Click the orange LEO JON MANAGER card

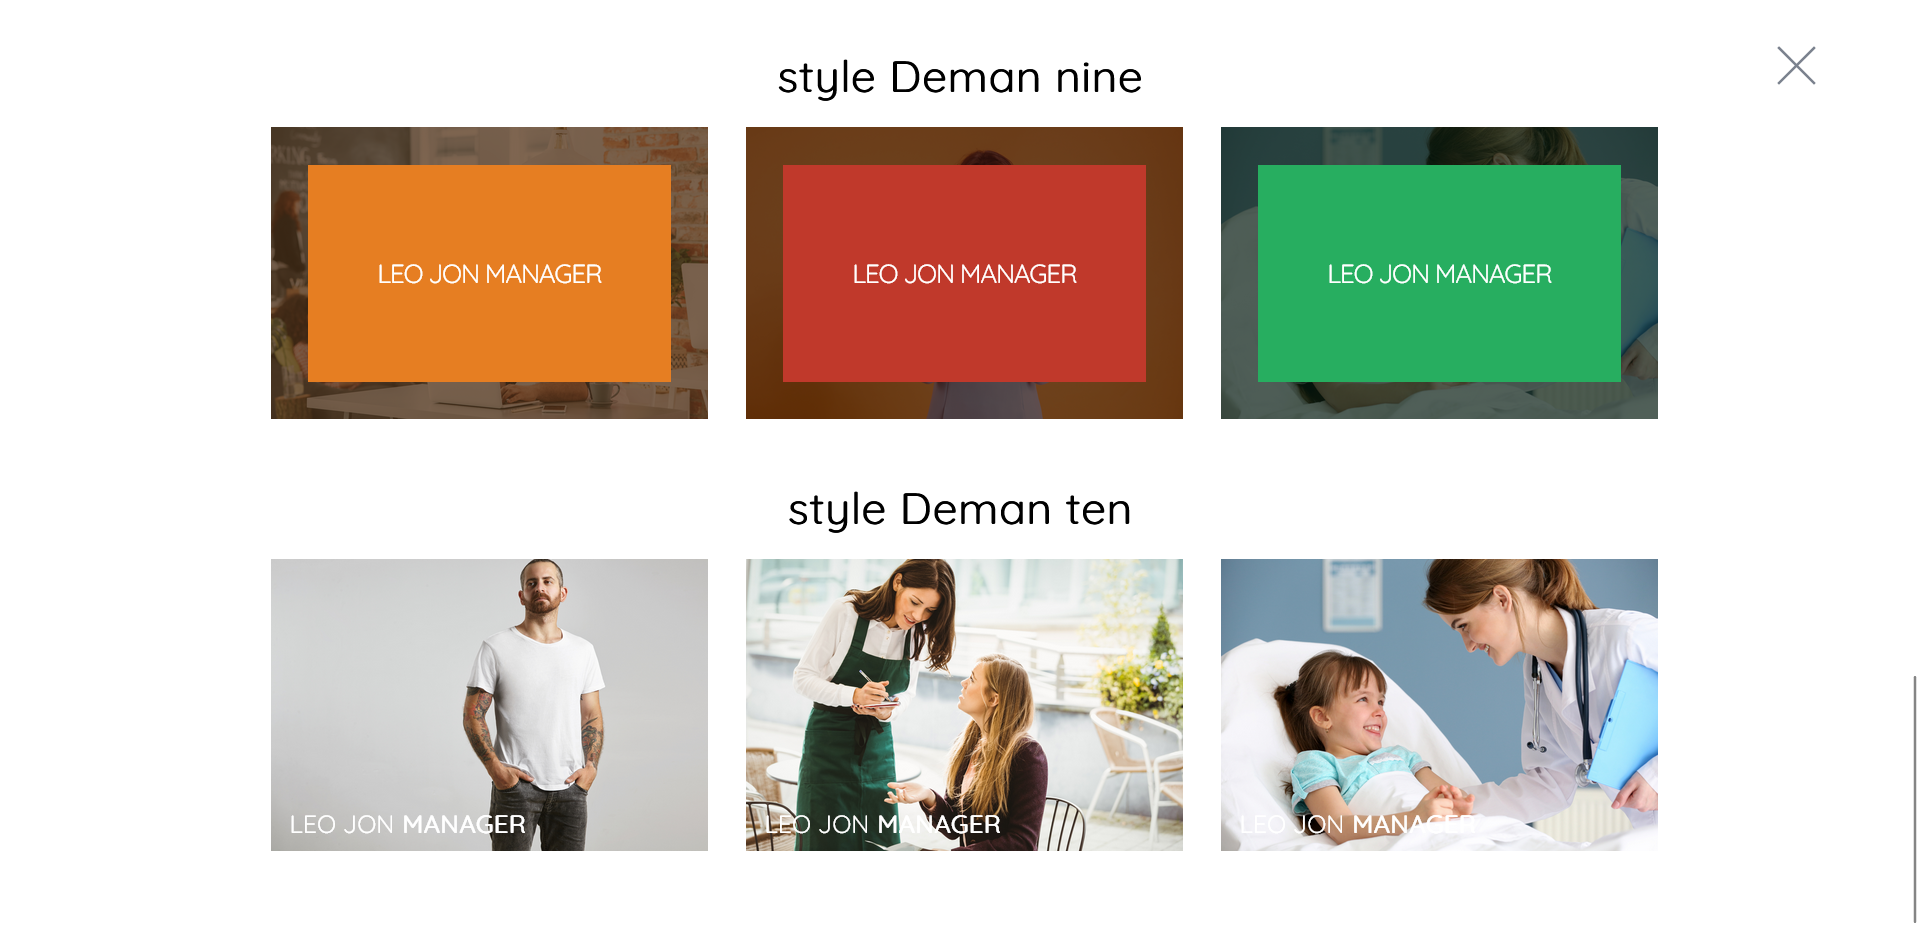[489, 273]
